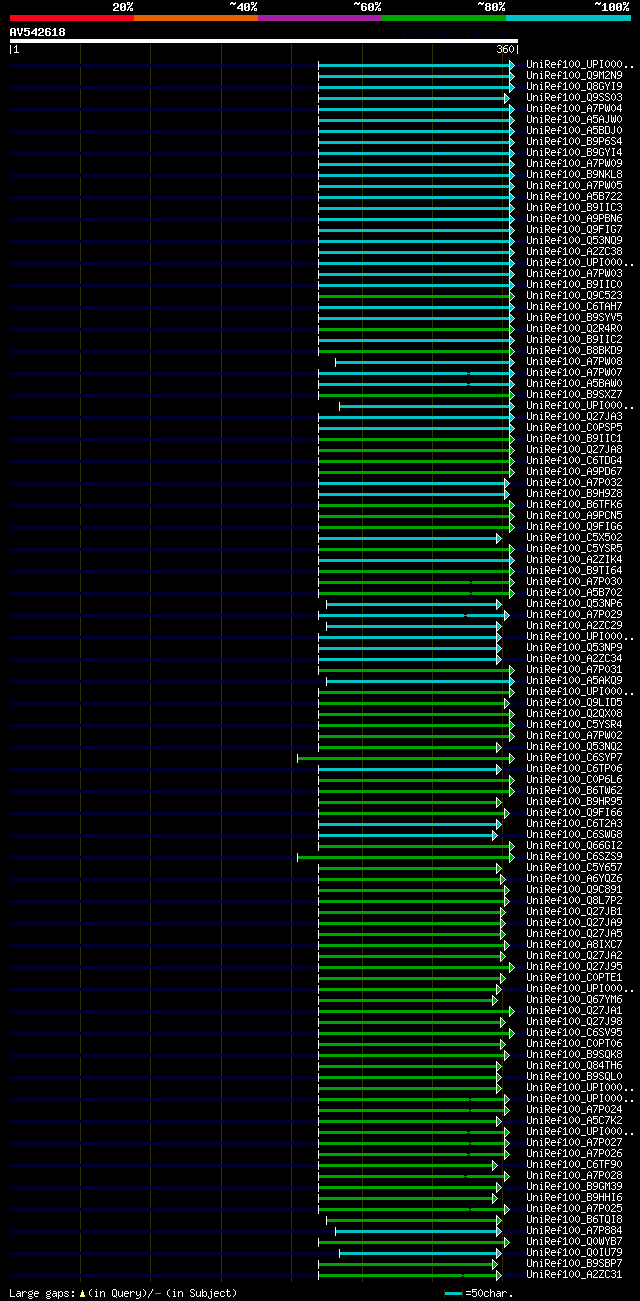Select hit label UniRef100_B9GM39
The image size is (640, 1301).
(574, 1186)
